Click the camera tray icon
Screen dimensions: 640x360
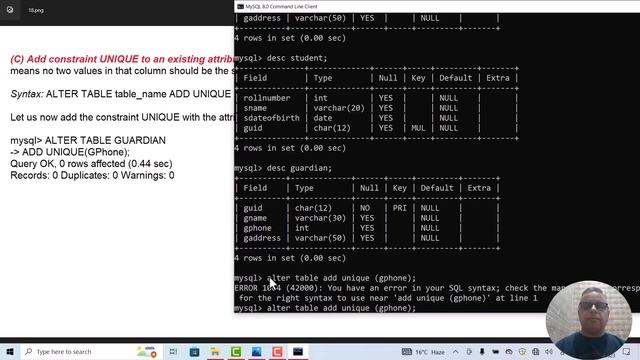495,351
